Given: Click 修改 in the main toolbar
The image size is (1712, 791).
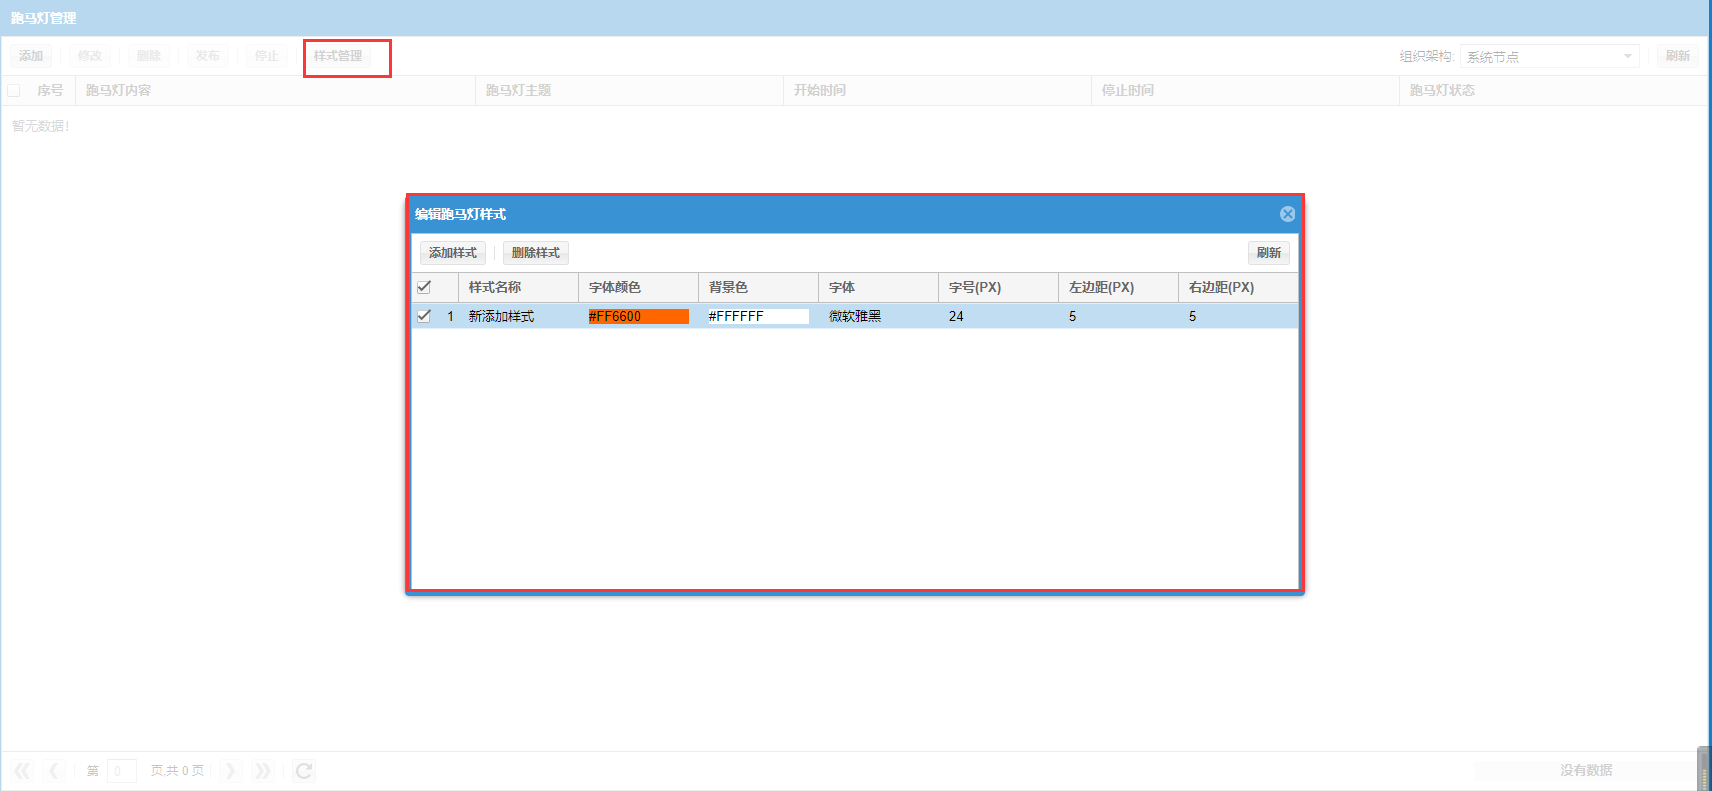Looking at the screenshot, I should pyautogui.click(x=90, y=56).
